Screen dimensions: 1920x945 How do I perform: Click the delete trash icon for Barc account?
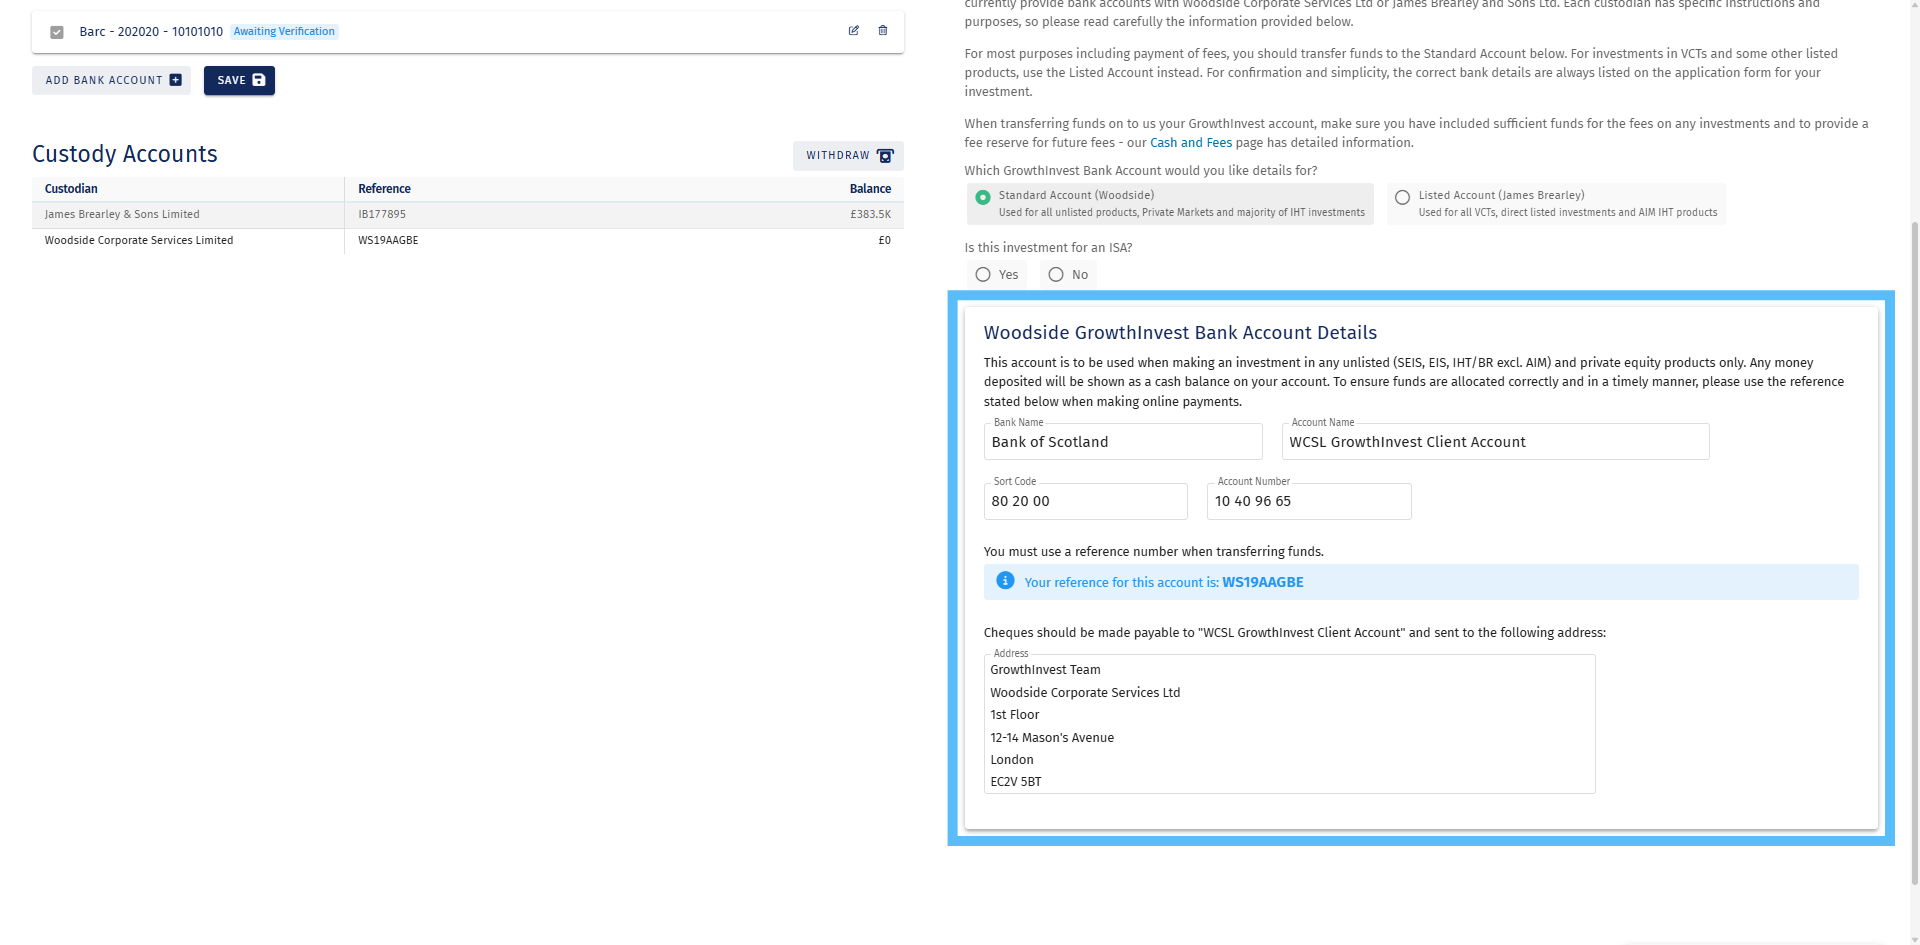pos(883,31)
